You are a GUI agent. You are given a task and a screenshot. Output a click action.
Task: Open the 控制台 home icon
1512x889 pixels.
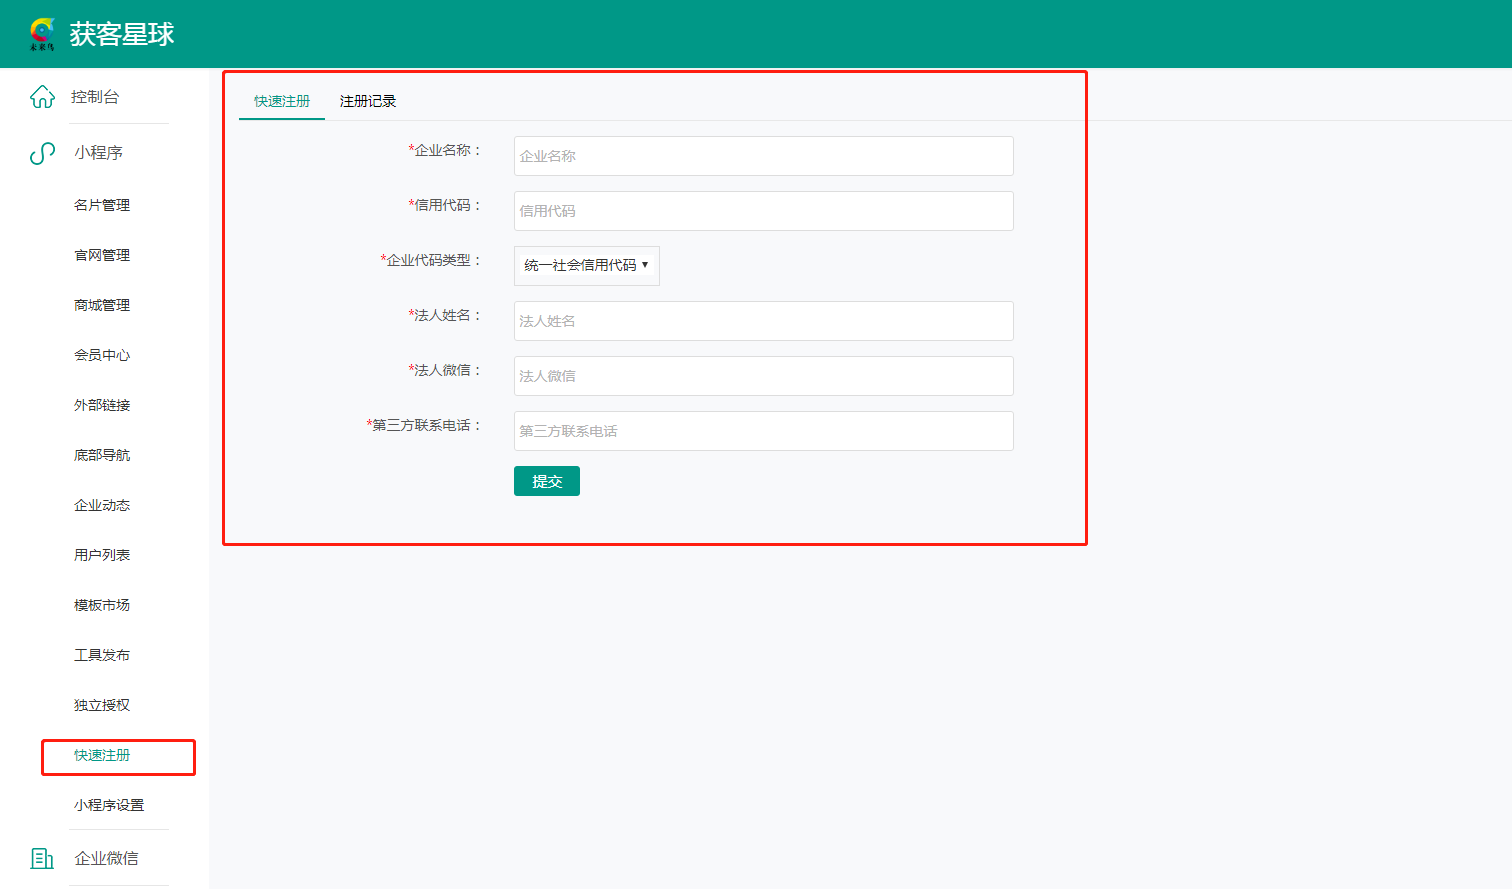point(42,97)
